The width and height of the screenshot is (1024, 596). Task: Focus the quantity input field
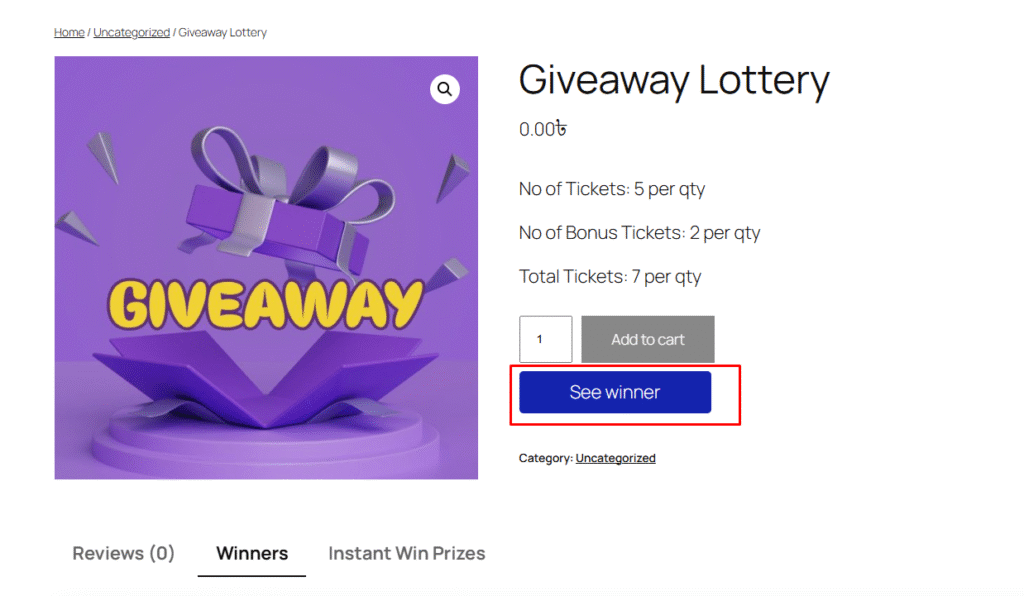coord(545,339)
